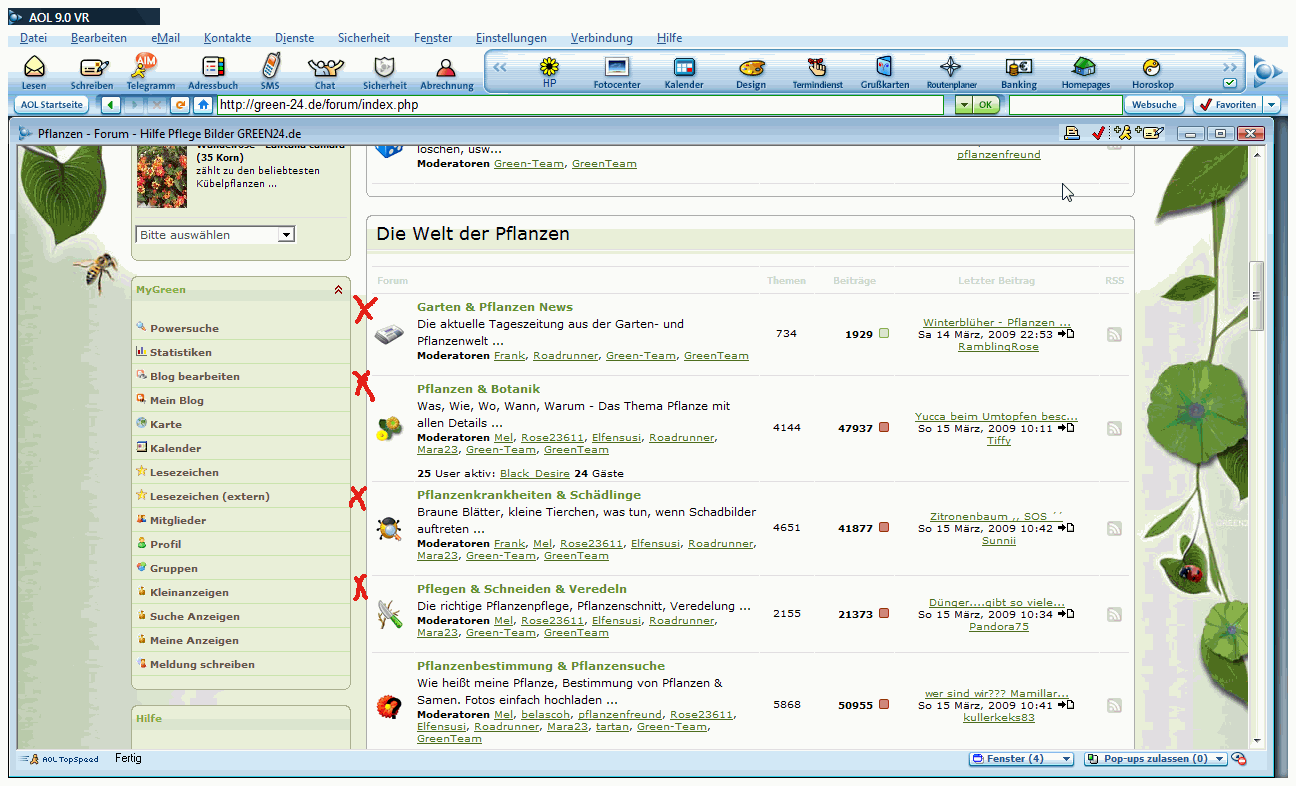Open the URL history dropdown arrow
The image size is (1296, 786).
click(x=963, y=105)
